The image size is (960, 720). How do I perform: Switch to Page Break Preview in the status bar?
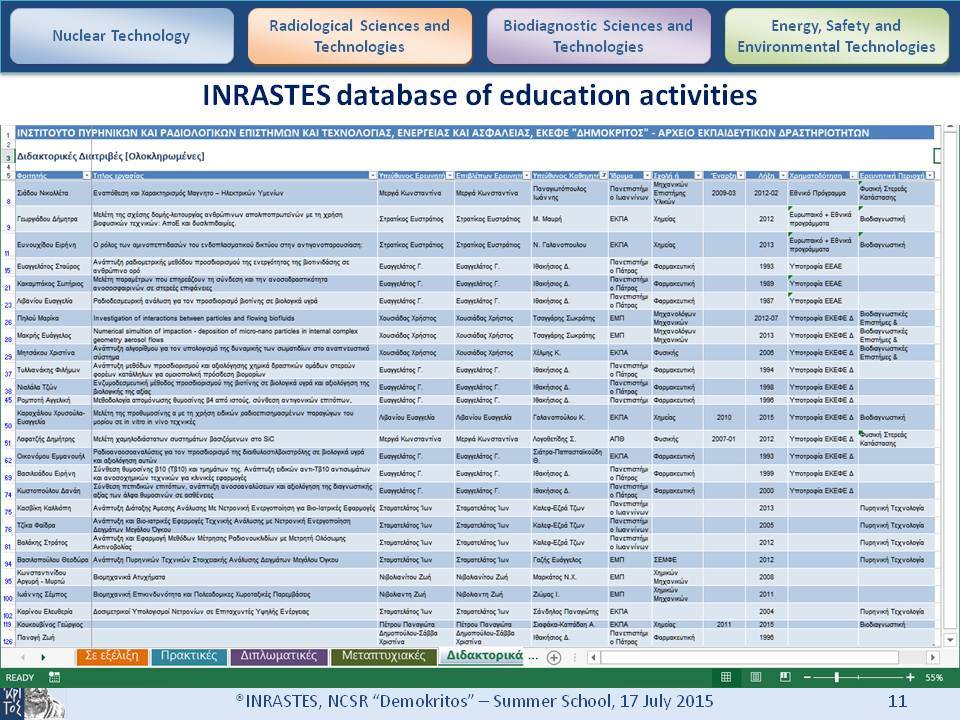click(x=785, y=677)
